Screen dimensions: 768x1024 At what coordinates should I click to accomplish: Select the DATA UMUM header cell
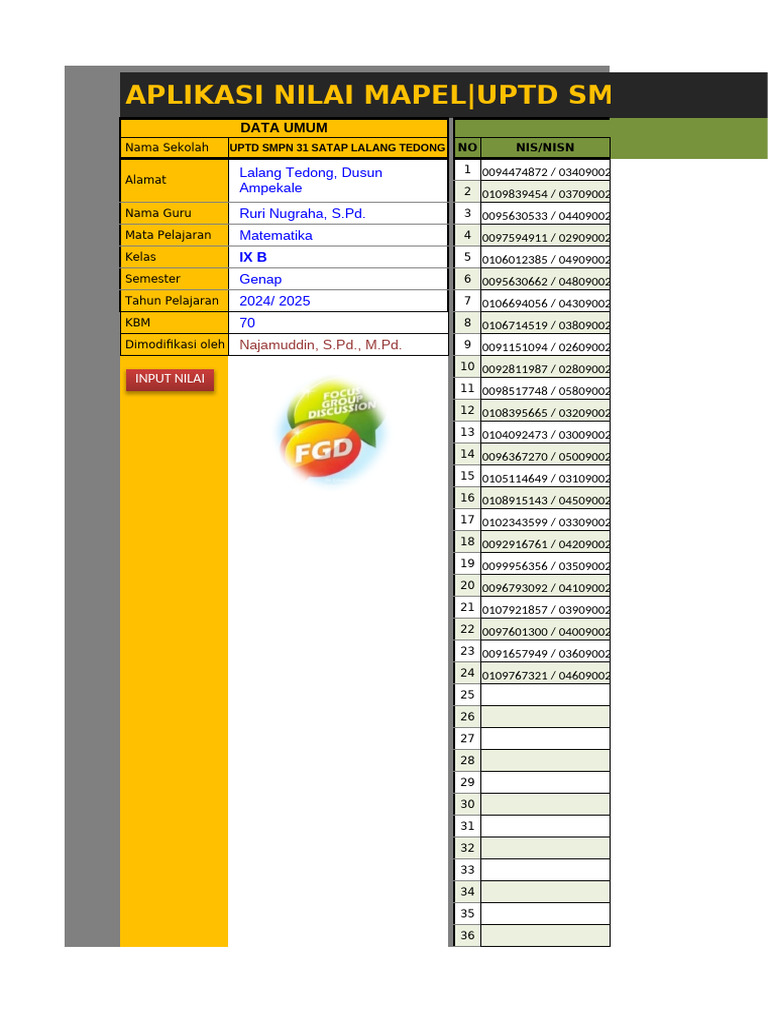point(284,128)
